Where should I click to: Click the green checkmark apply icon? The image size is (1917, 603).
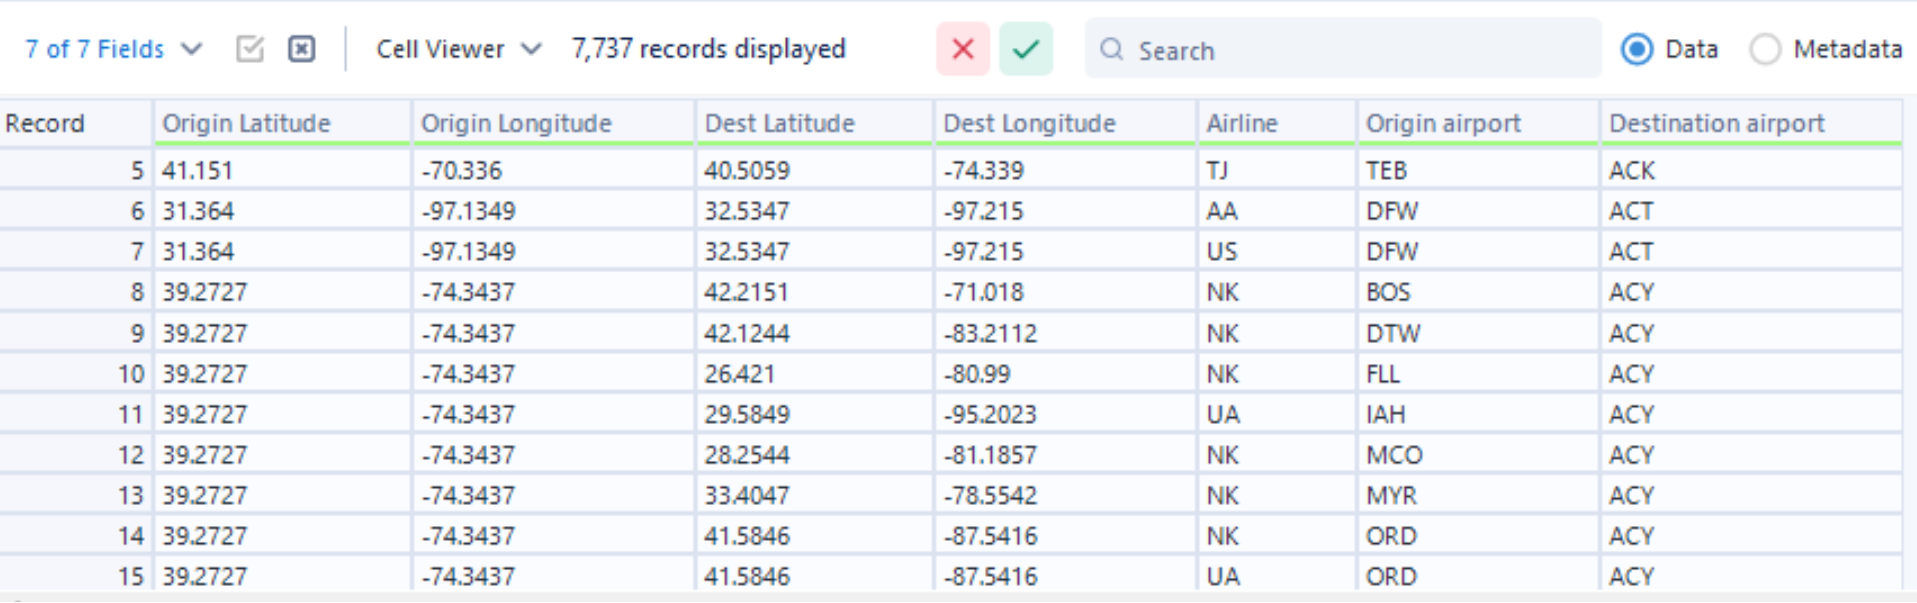coord(1025,49)
